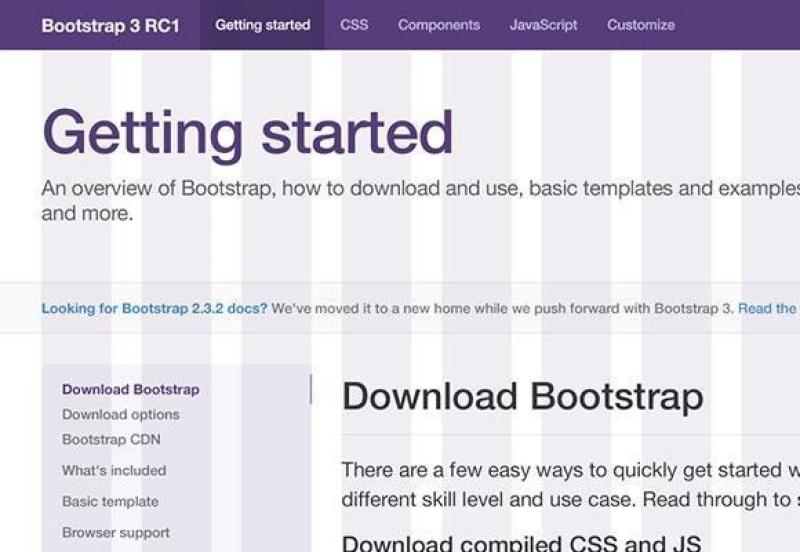The width and height of the screenshot is (800, 552).
Task: Click the Download compiled CSS and JS heading
Action: pyautogui.click(x=521, y=543)
